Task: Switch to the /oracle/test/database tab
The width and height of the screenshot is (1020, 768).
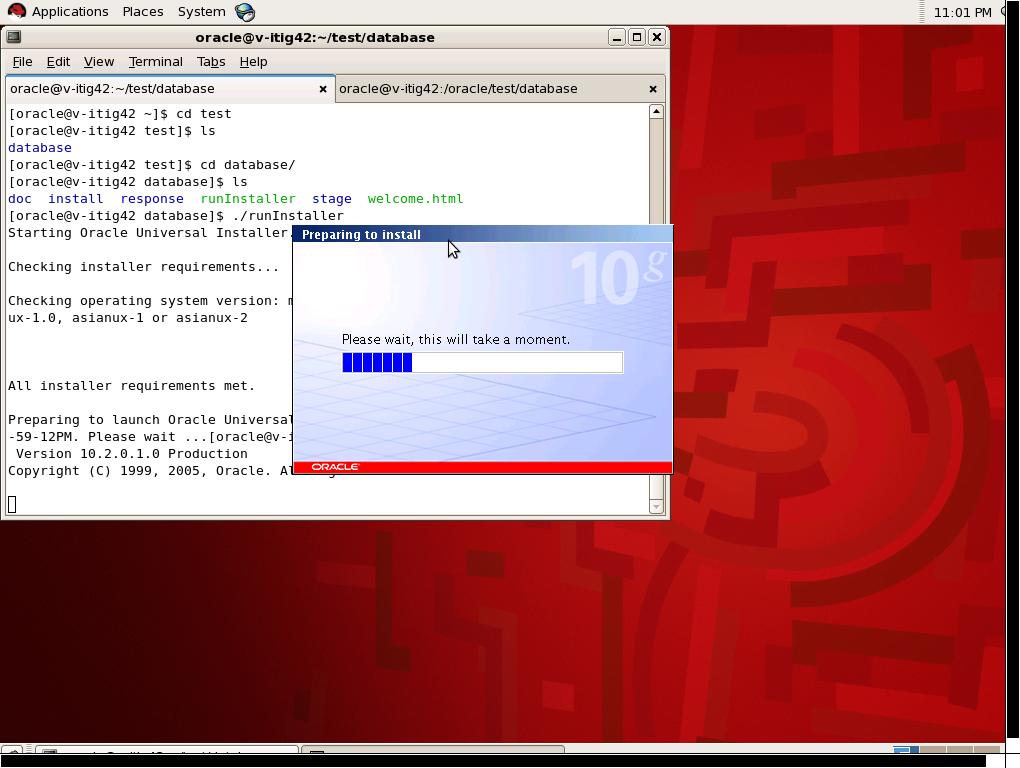Action: coord(500,89)
